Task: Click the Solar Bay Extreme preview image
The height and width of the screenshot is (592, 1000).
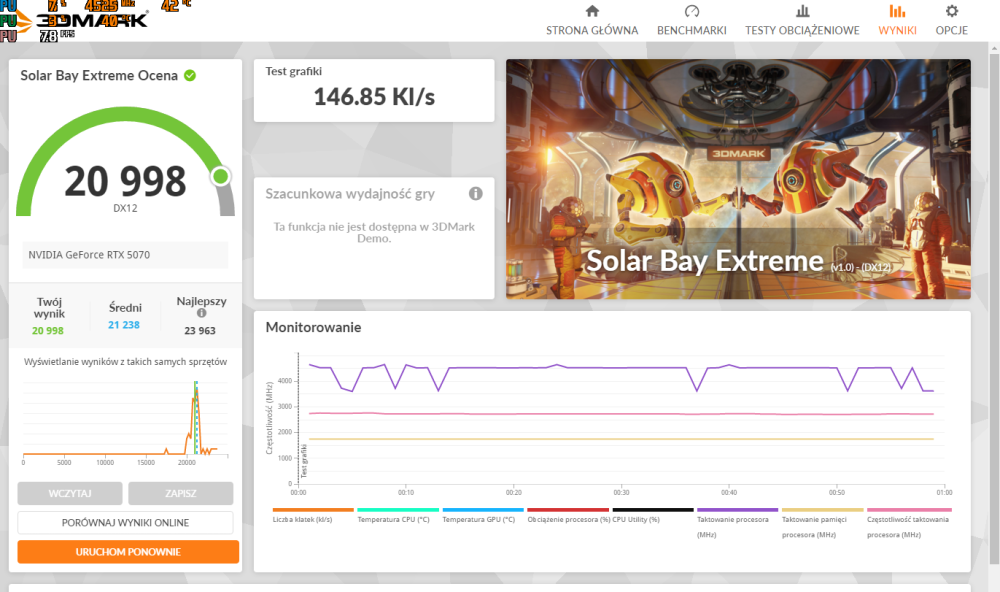Action: coord(737,178)
